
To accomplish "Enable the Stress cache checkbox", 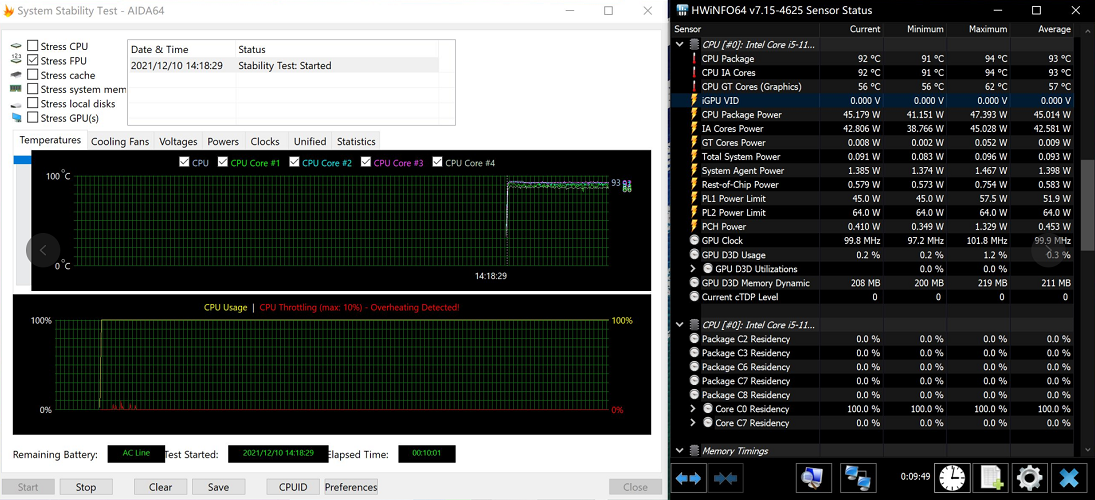I will (x=32, y=75).
